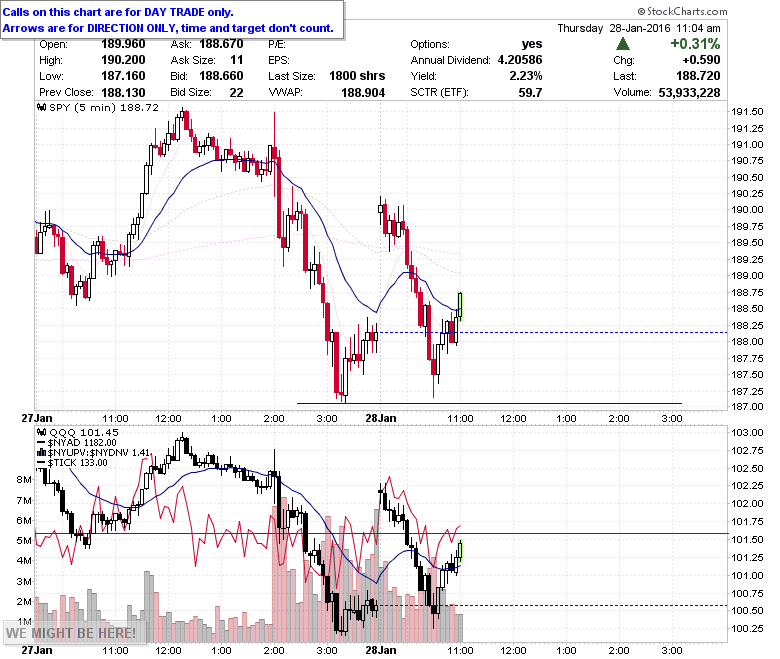Click the Last price '188.720'
The image size is (780, 659).
(x=698, y=76)
